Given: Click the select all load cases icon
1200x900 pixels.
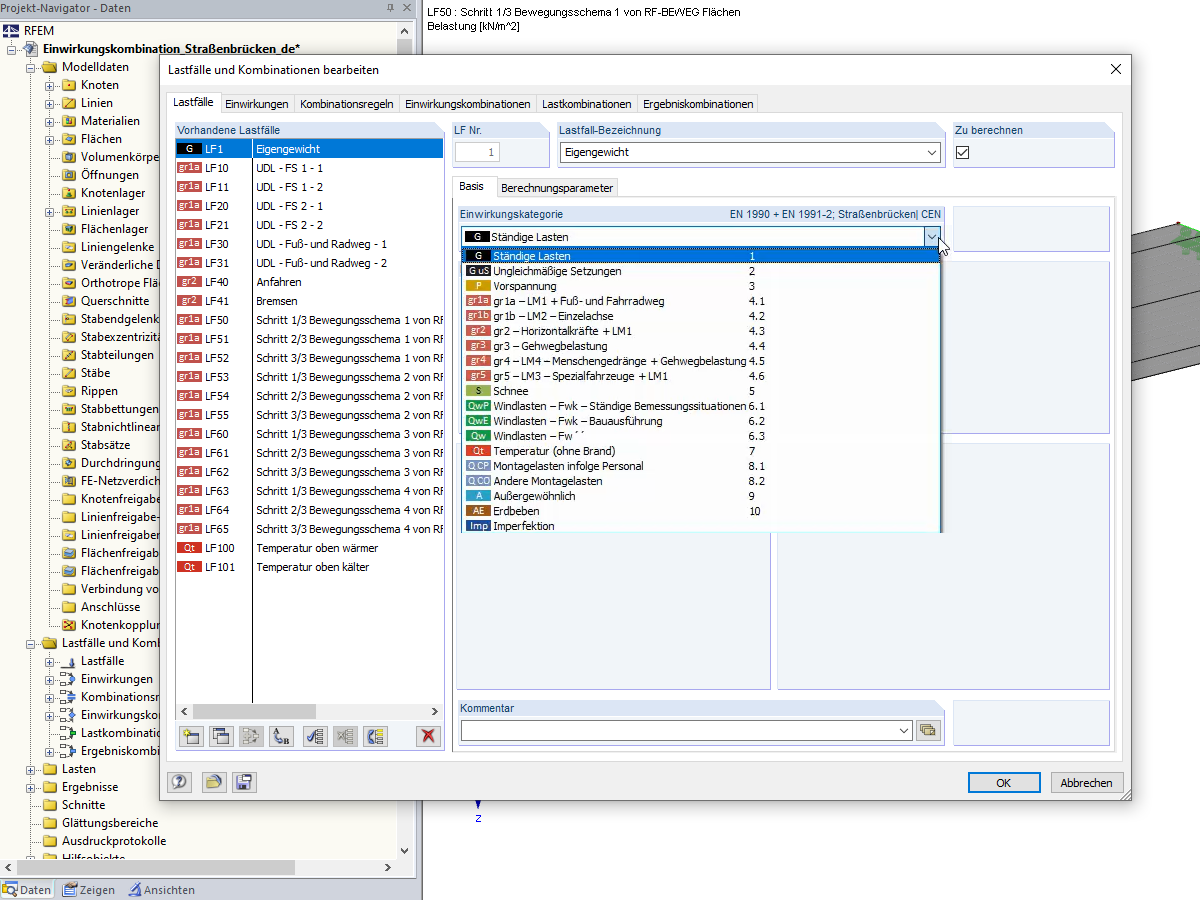Looking at the screenshot, I should (x=315, y=736).
